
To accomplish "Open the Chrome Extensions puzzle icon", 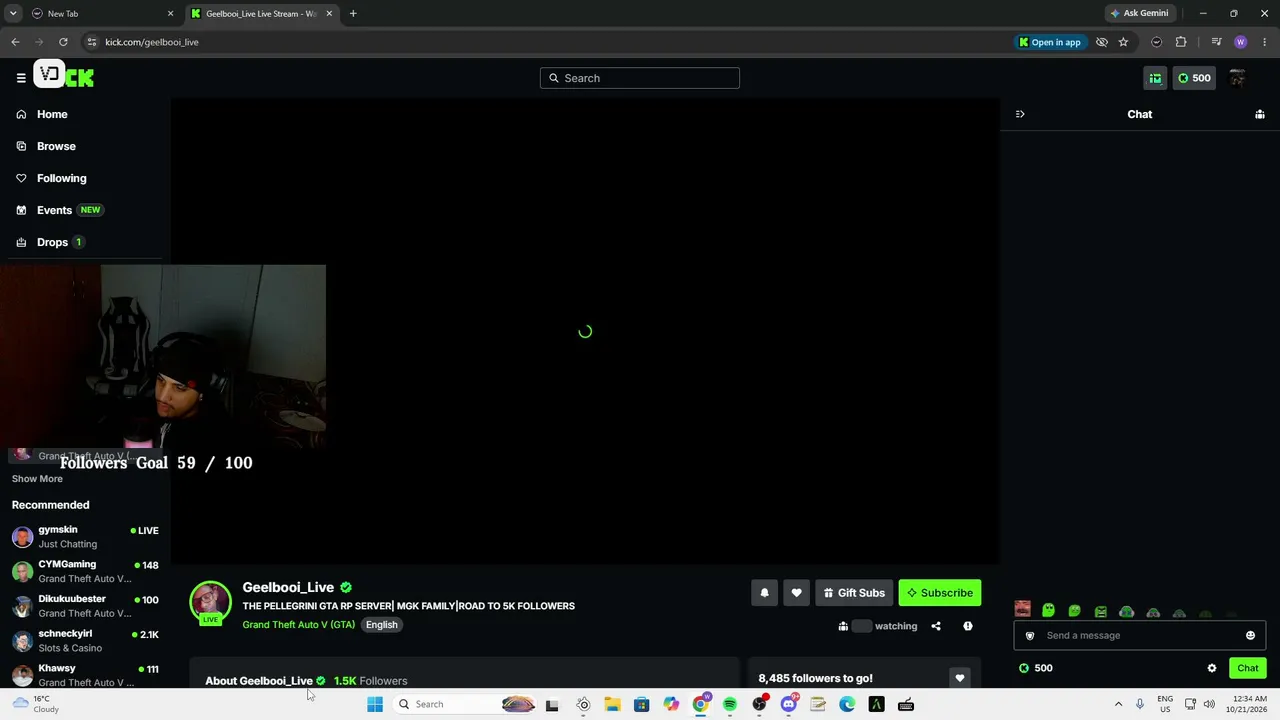I will pos(1181,42).
